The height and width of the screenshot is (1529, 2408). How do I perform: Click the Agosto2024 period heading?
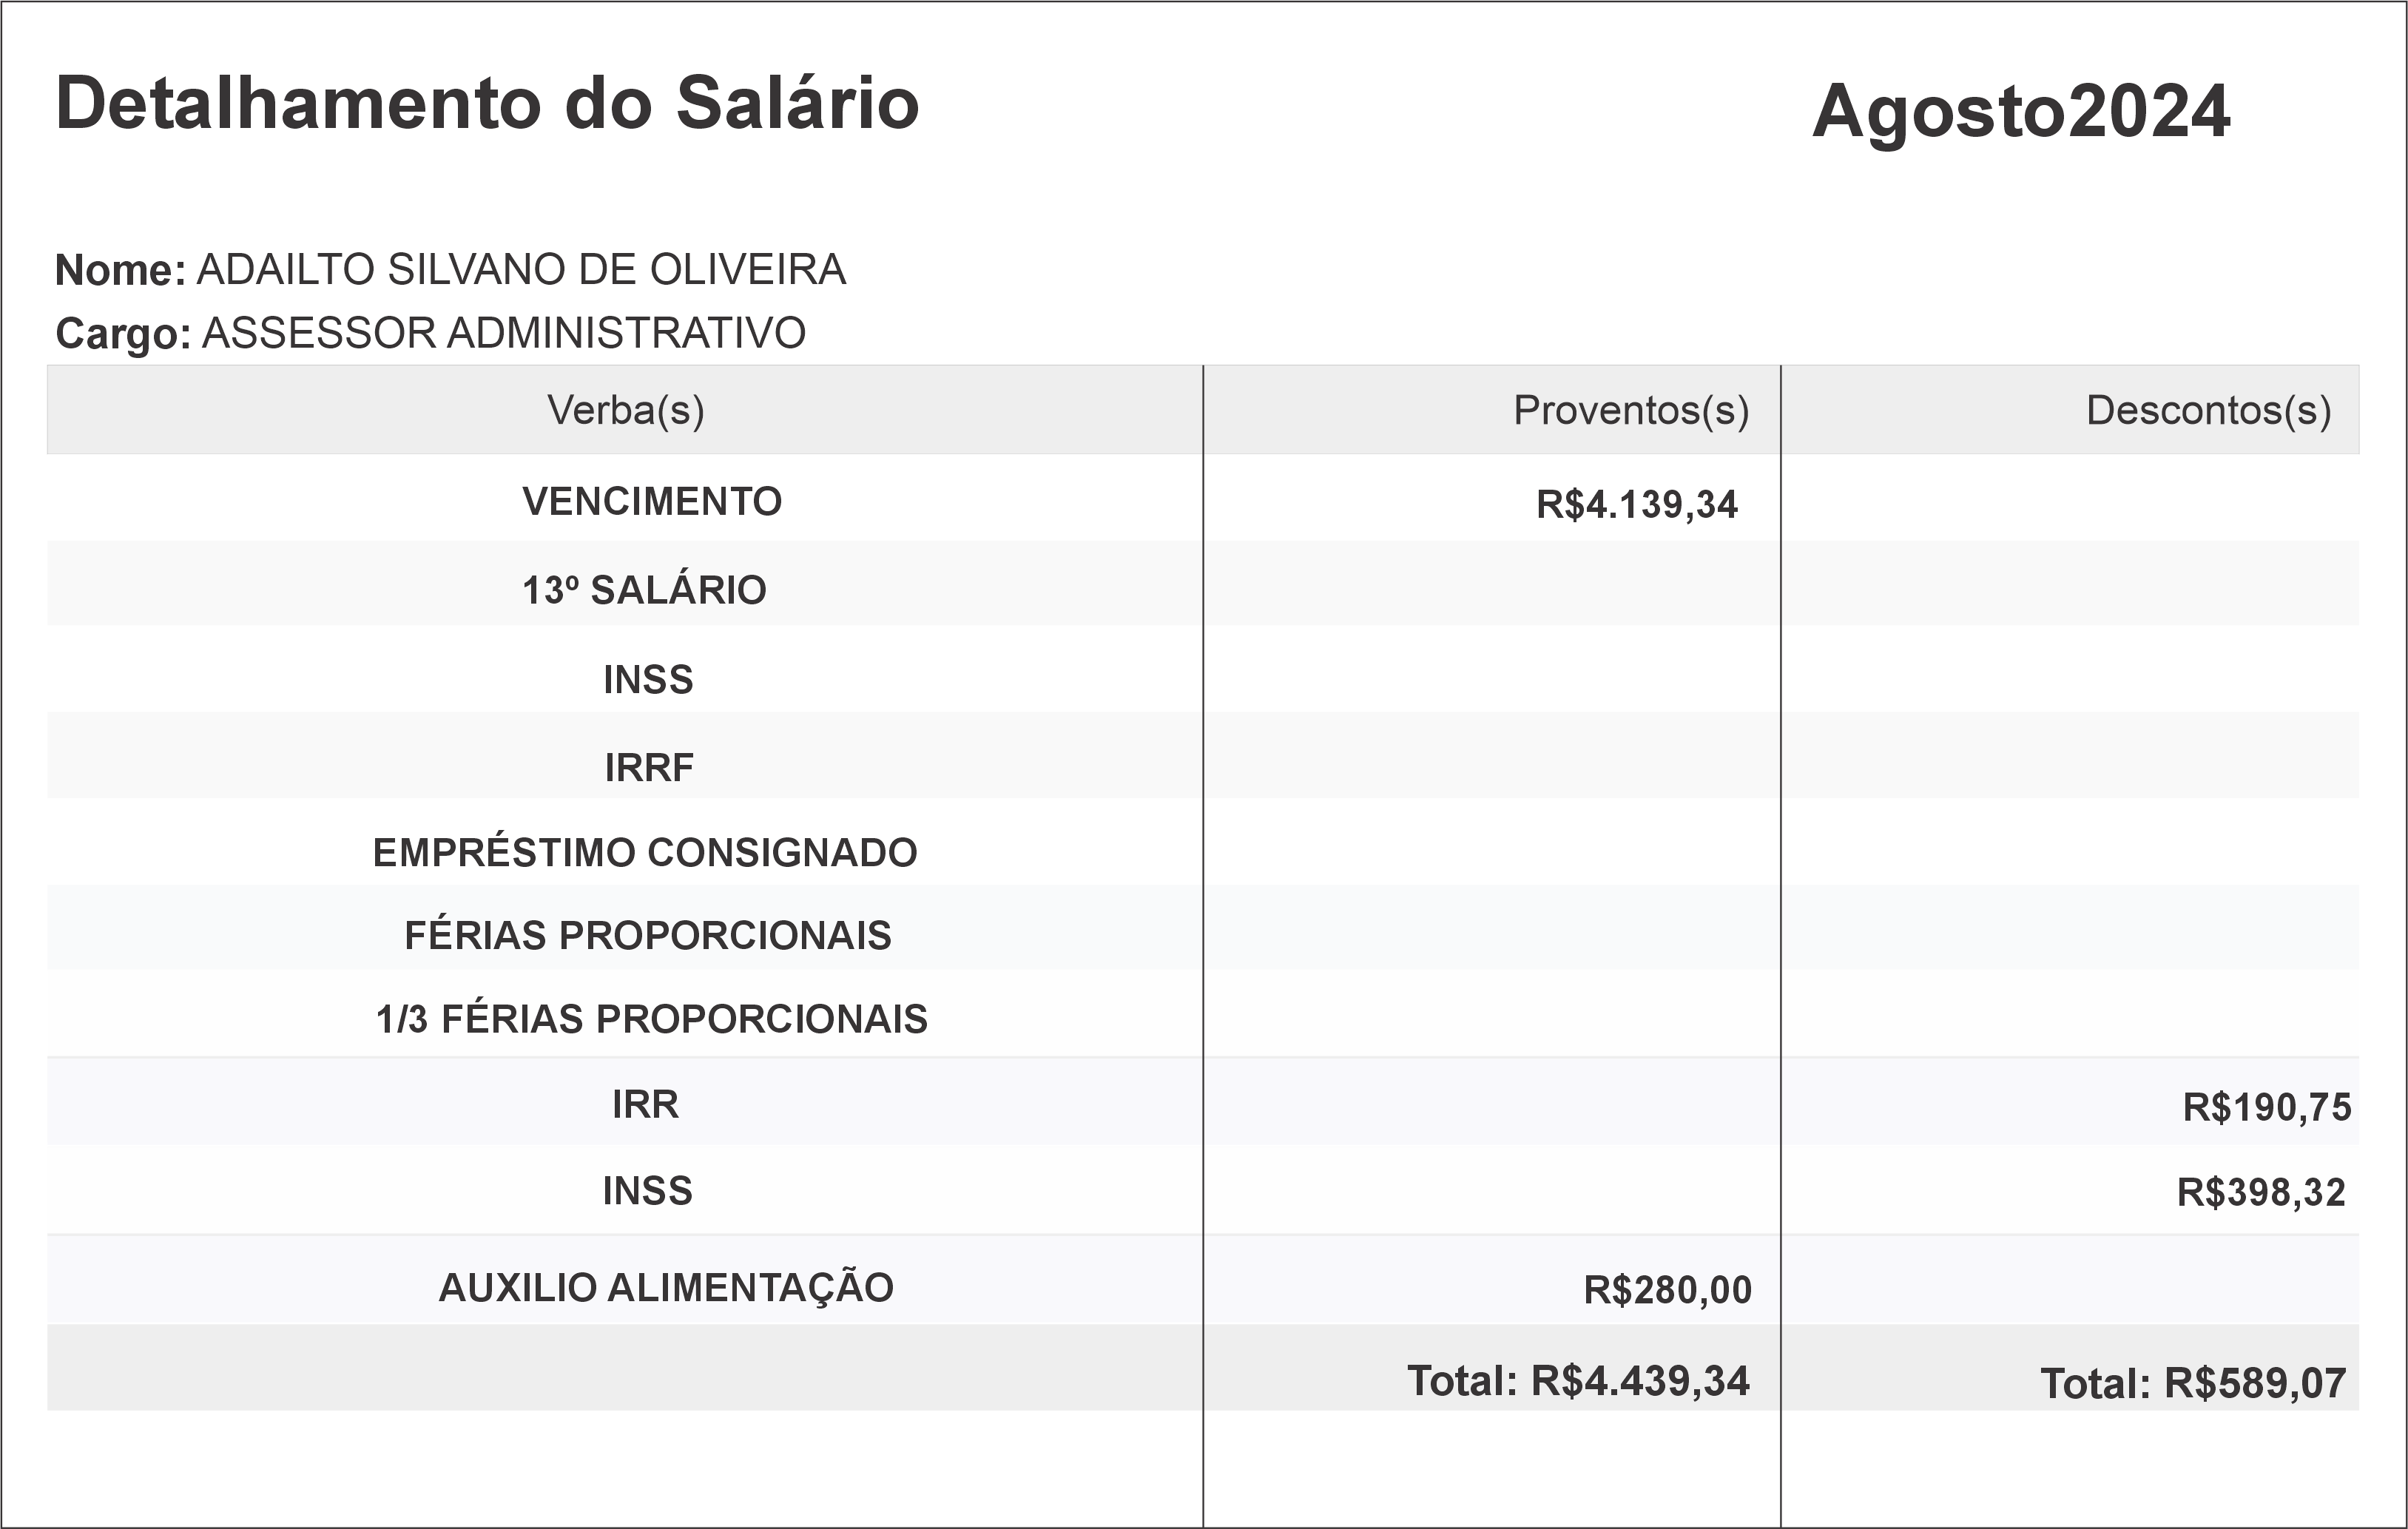coord(2021,111)
